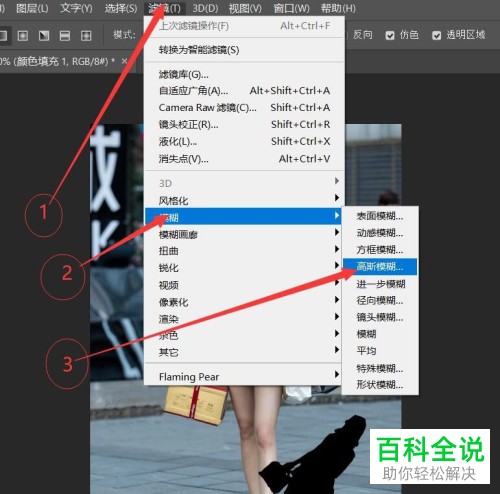Select 进一步模糊 from blur submenu
This screenshot has height=494, width=500.
[380, 284]
